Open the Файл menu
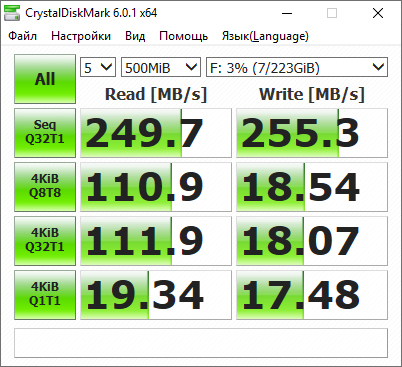 (22, 36)
